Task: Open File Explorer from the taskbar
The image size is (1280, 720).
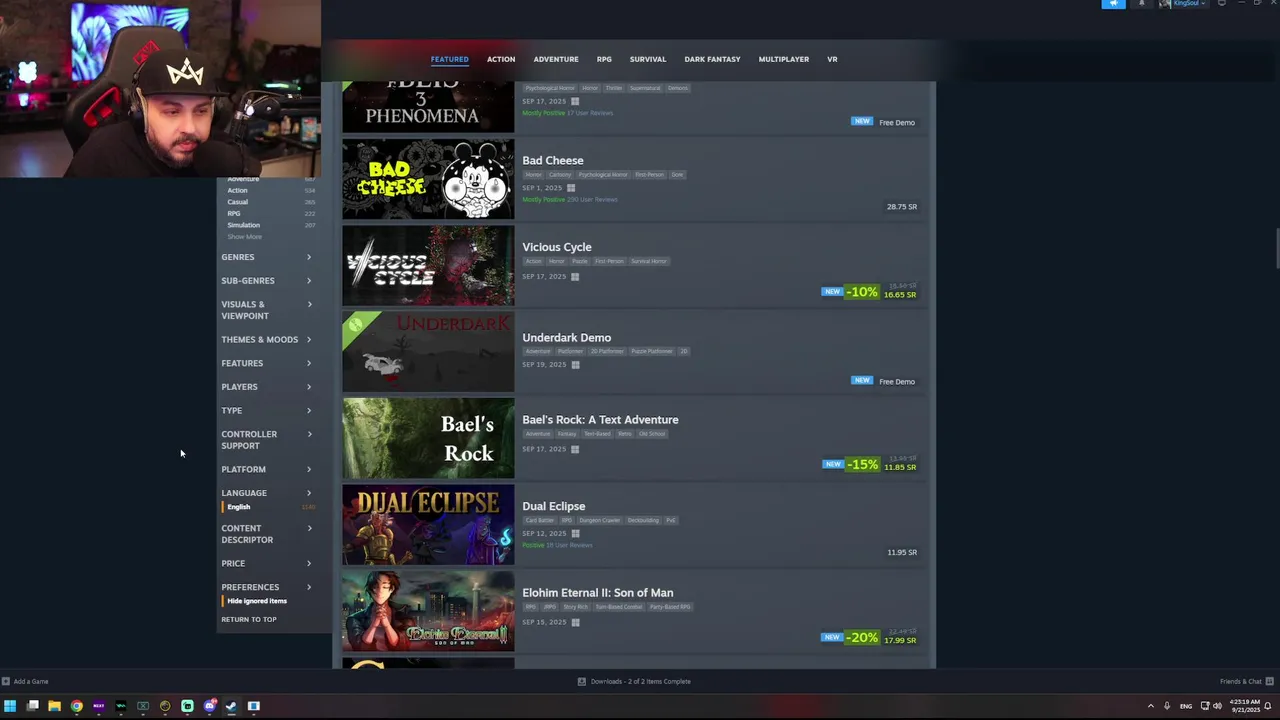Action: pyautogui.click(x=54, y=706)
